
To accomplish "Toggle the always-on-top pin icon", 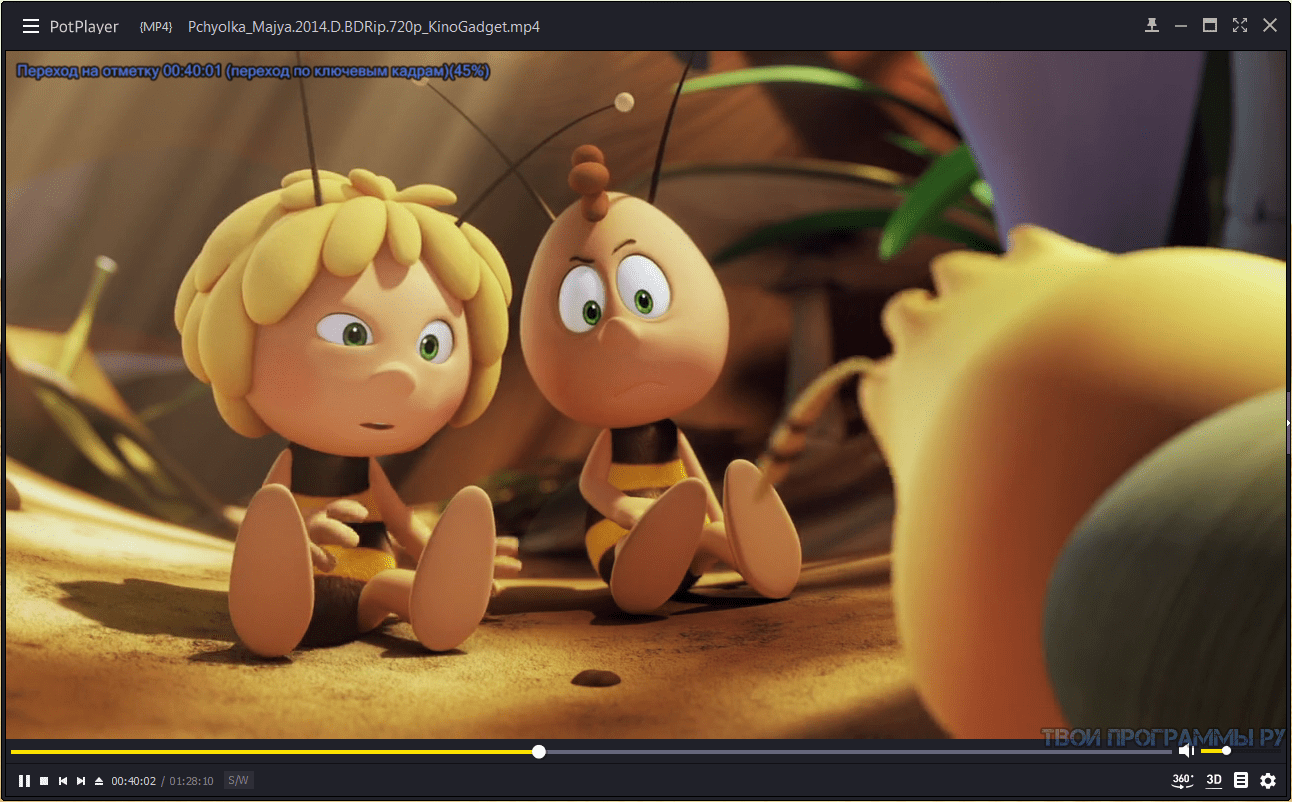I will point(1152,26).
